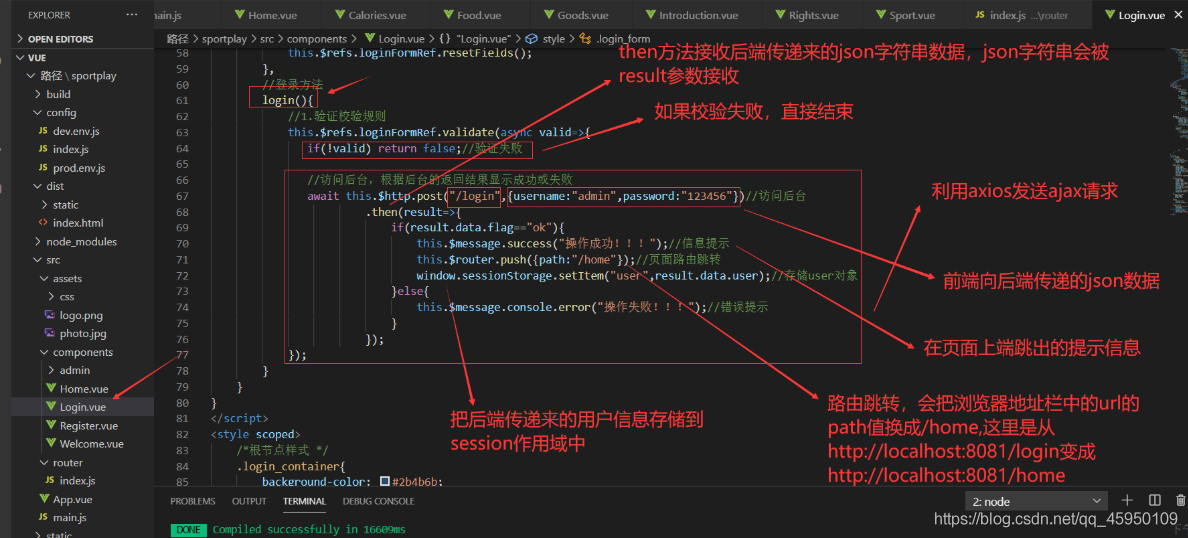Click the Vue icon beside App.vue
Viewport: 1188px width, 538px height.
pyautogui.click(x=43, y=499)
